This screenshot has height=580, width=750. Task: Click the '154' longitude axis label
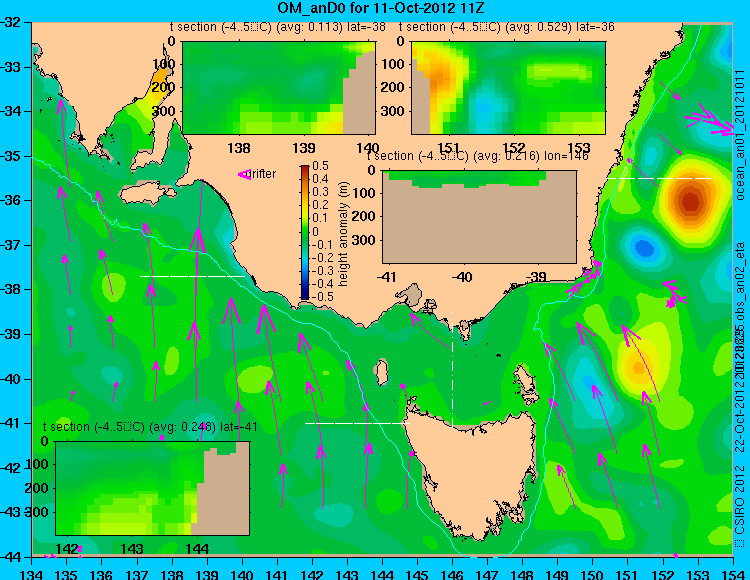pyautogui.click(x=732, y=574)
